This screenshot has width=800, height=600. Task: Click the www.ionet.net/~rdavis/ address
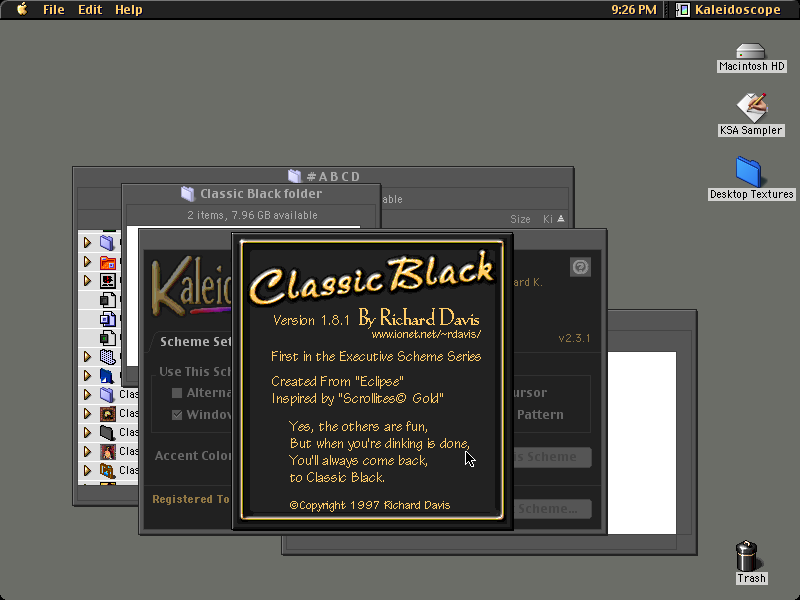426,335
